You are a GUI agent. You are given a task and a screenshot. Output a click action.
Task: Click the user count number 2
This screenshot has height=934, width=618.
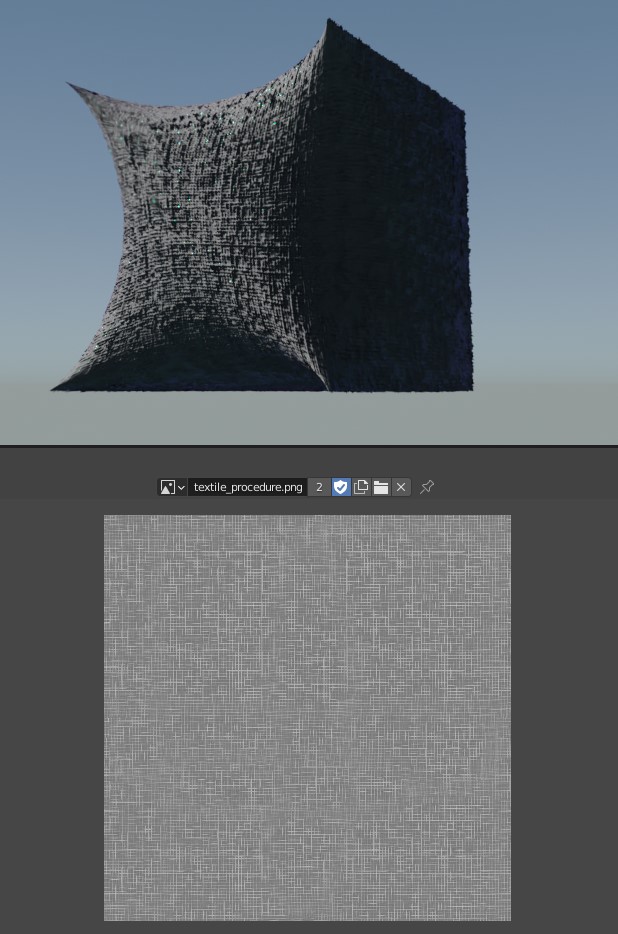tap(319, 487)
